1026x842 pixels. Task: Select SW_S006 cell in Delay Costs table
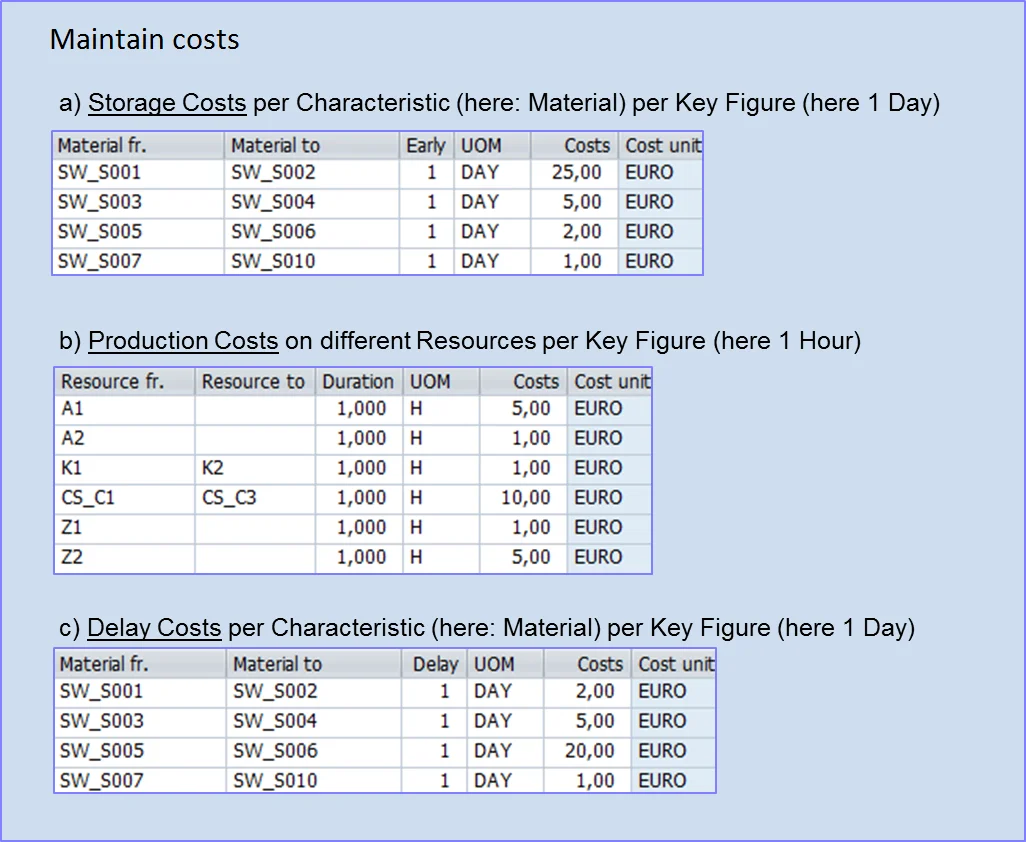click(314, 750)
